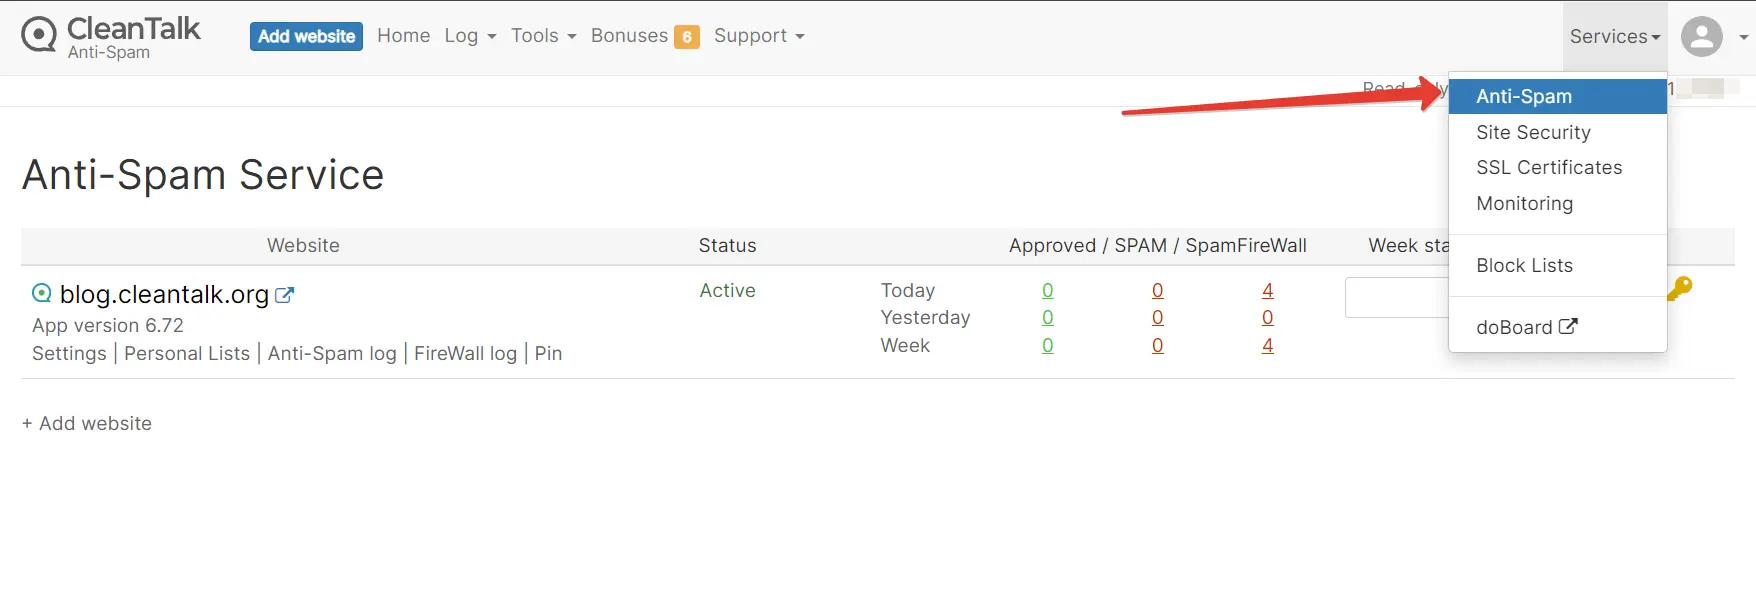The height and width of the screenshot is (595, 1756).
Task: Collapse the Services dropdown
Action: coord(1614,37)
